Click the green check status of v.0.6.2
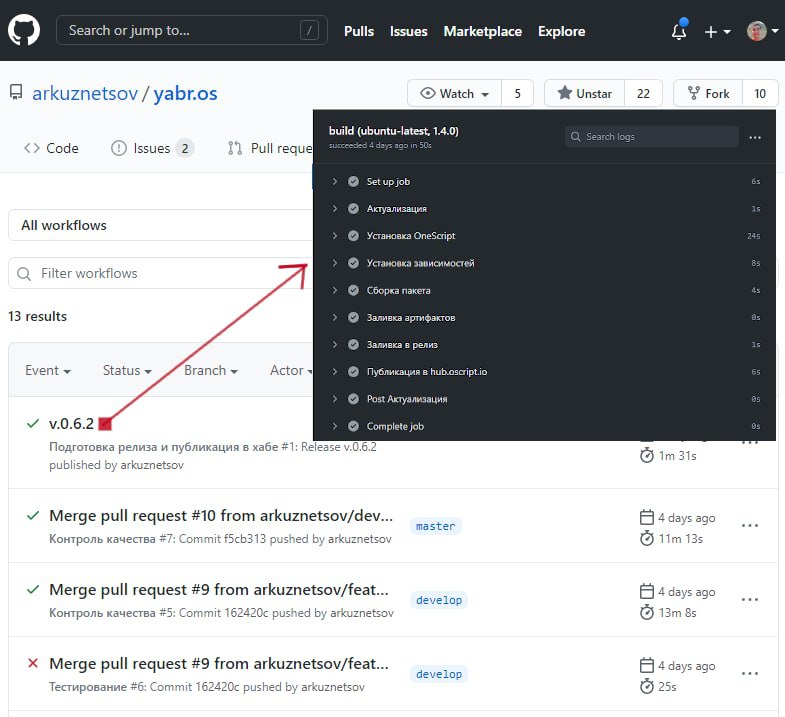The height and width of the screenshot is (717, 785). point(33,424)
